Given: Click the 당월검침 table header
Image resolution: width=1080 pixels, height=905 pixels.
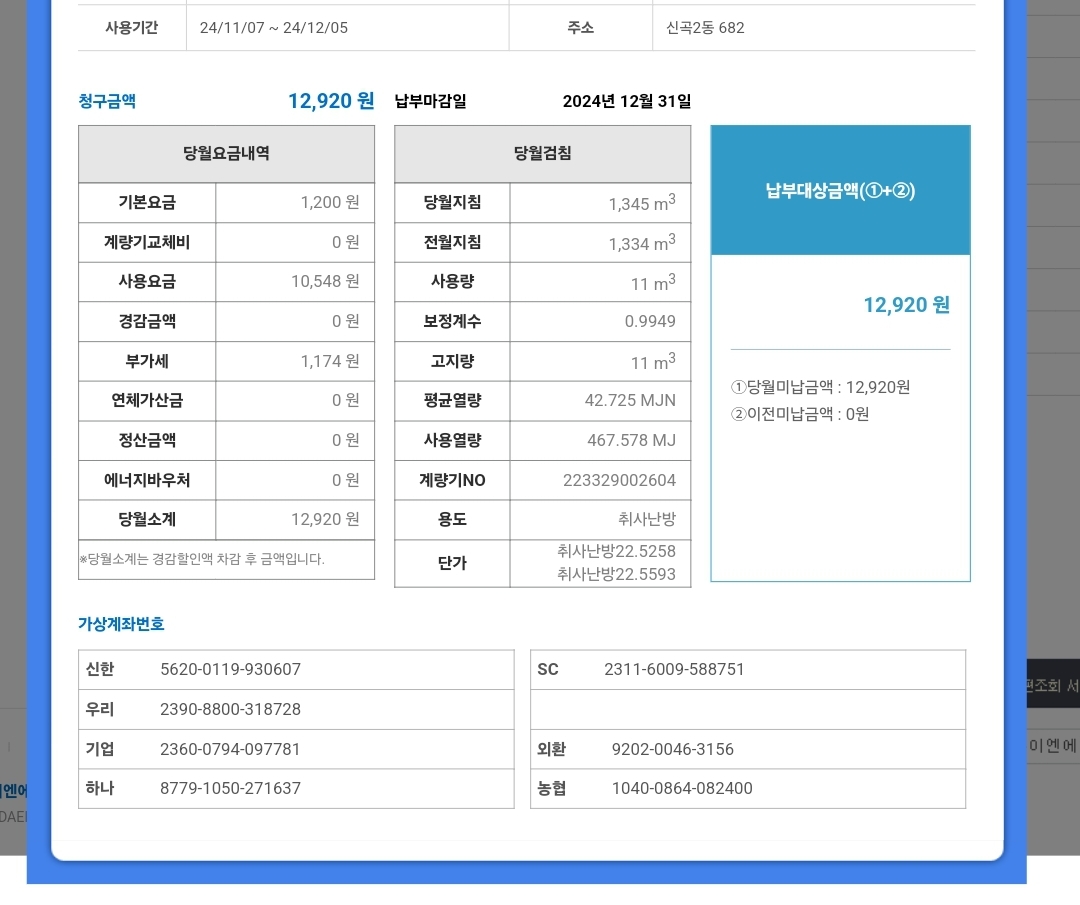Looking at the screenshot, I should click(x=542, y=154).
